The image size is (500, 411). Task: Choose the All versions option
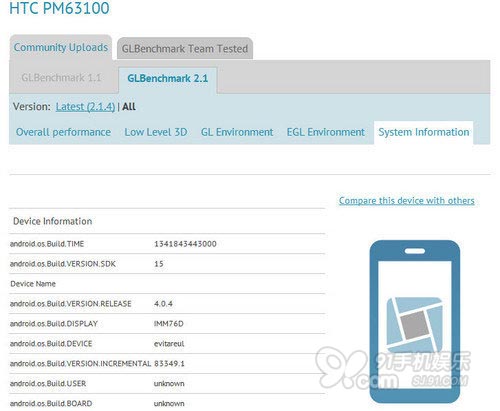coord(129,107)
